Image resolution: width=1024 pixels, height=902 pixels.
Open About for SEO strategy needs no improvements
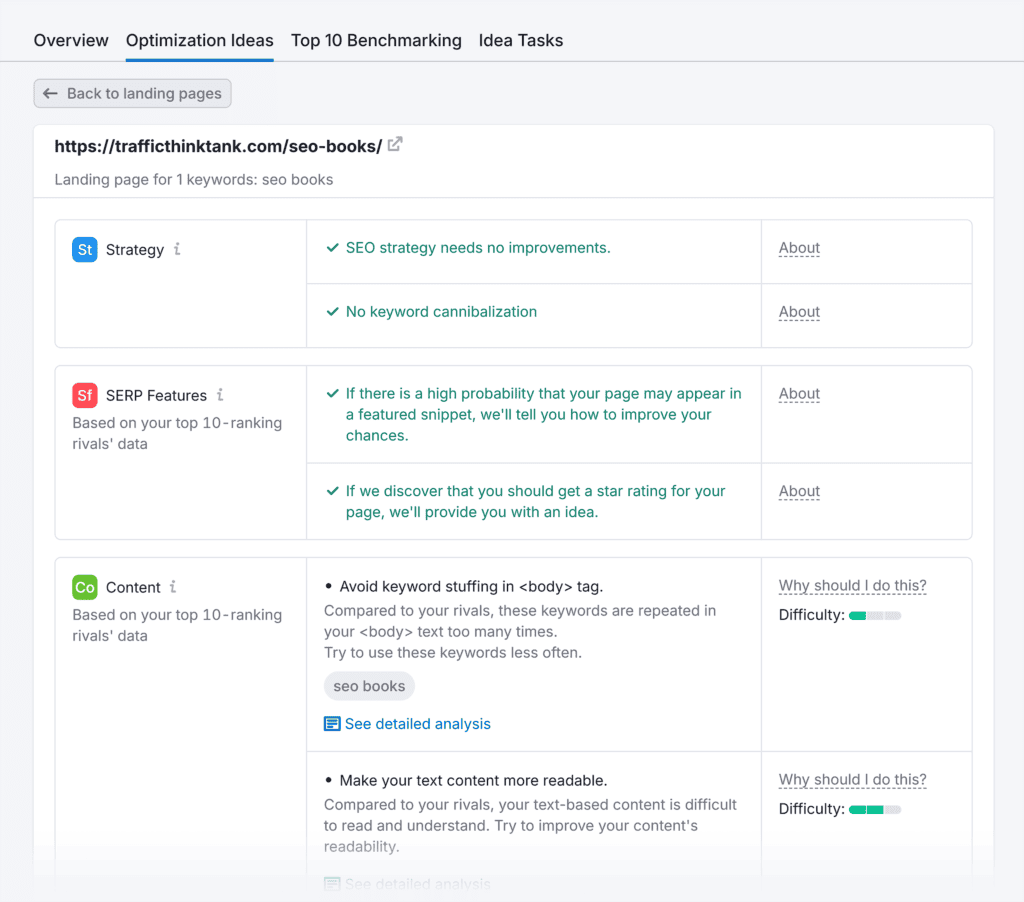[x=799, y=248]
